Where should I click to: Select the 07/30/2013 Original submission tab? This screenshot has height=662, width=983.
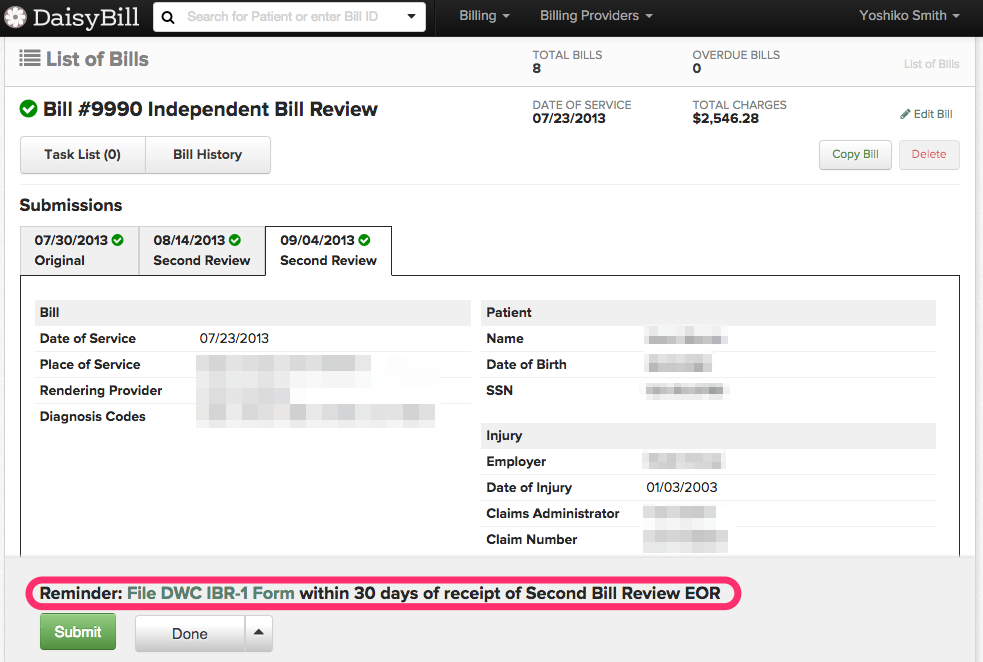coord(80,251)
